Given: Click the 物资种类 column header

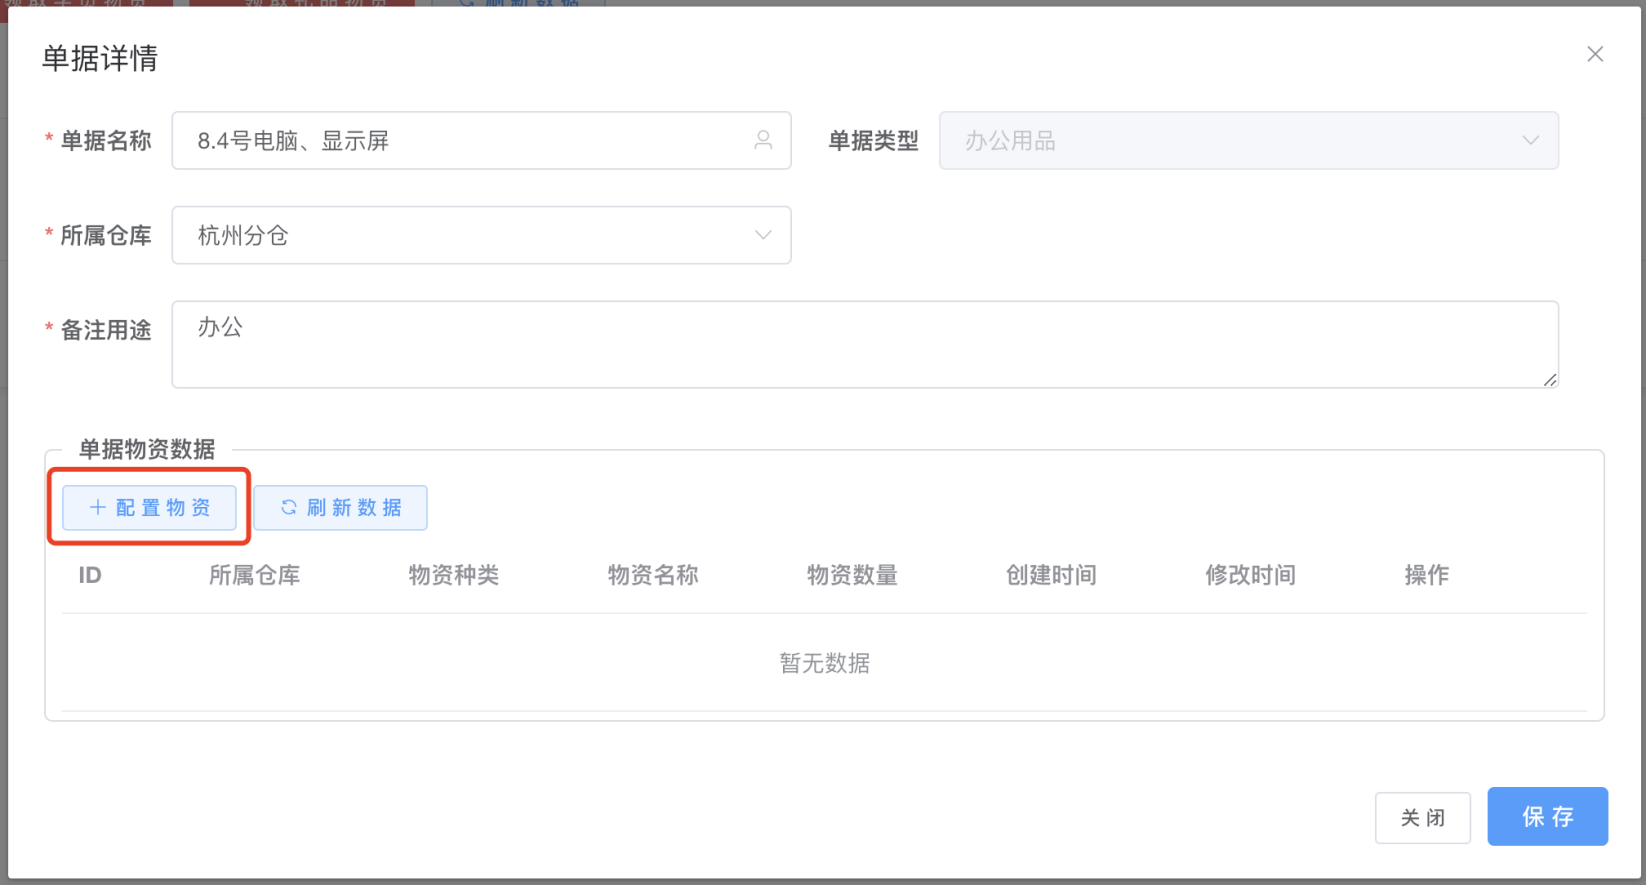Looking at the screenshot, I should coord(453,575).
